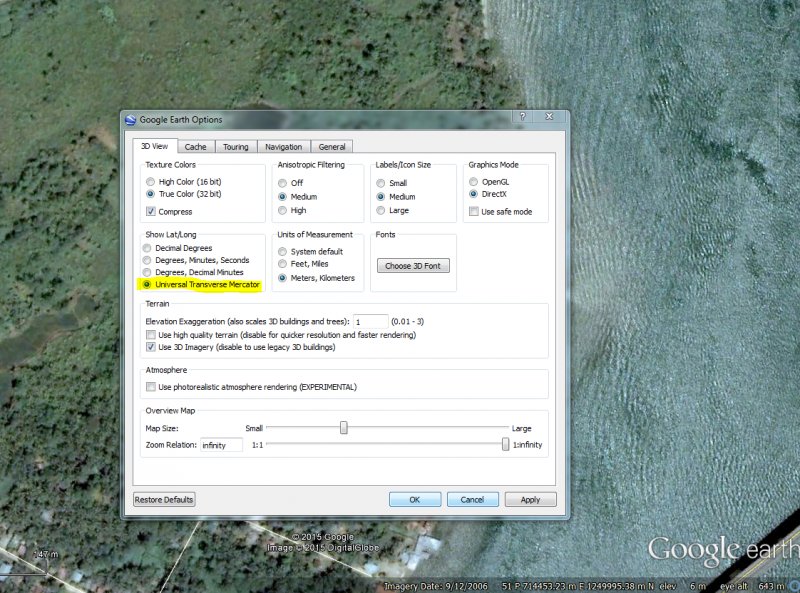Click the Zoom Relation slider handle
Viewport: 800px width, 593px height.
coord(505,444)
